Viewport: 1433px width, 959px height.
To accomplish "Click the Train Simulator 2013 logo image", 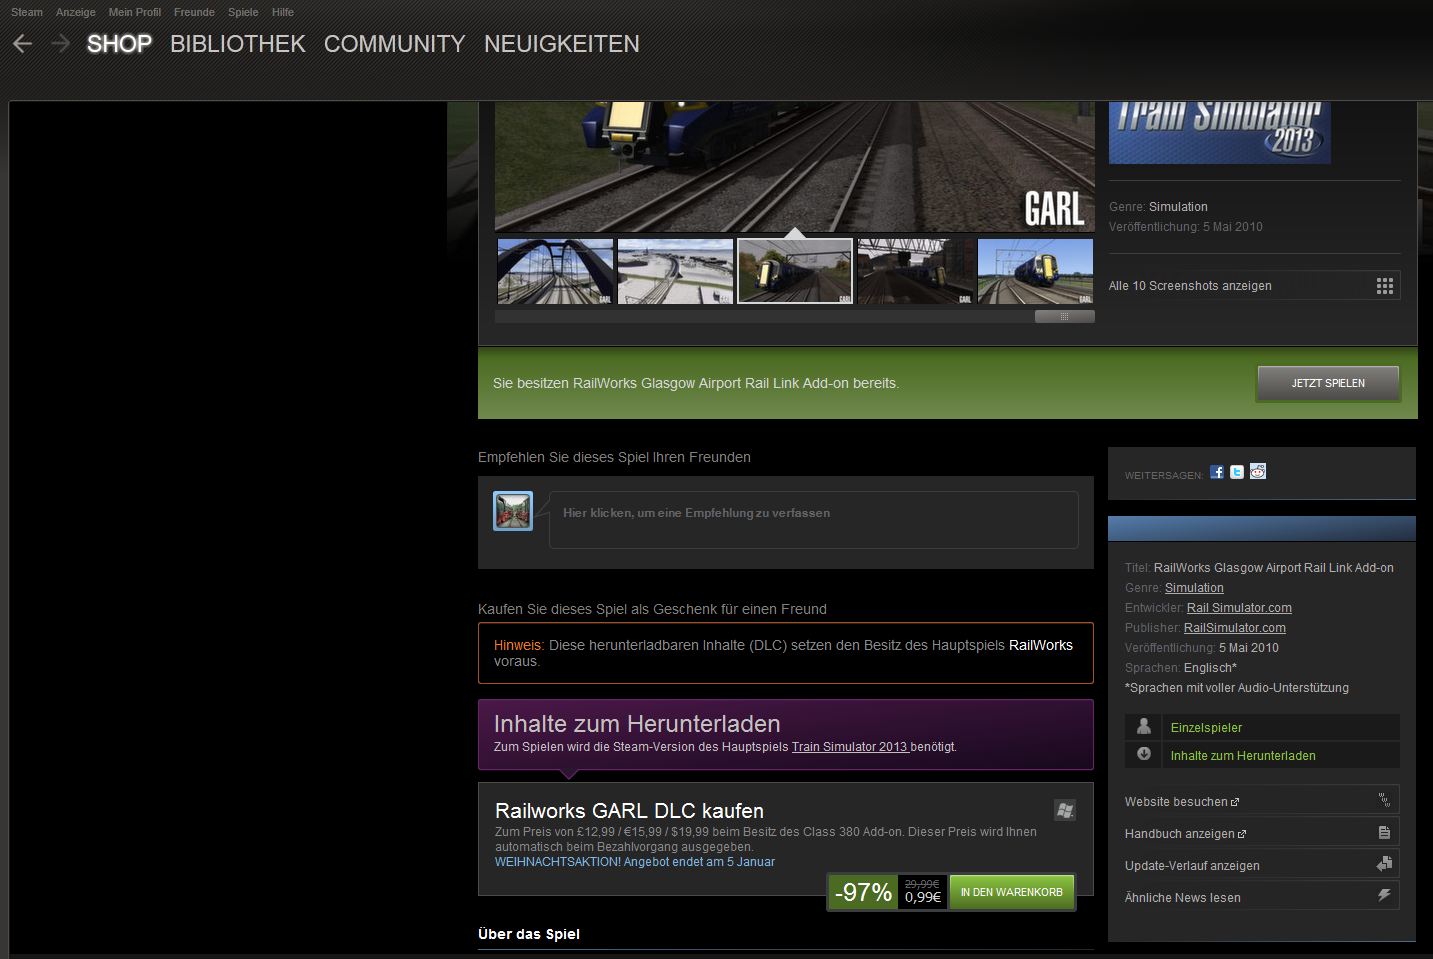I will coord(1220,132).
